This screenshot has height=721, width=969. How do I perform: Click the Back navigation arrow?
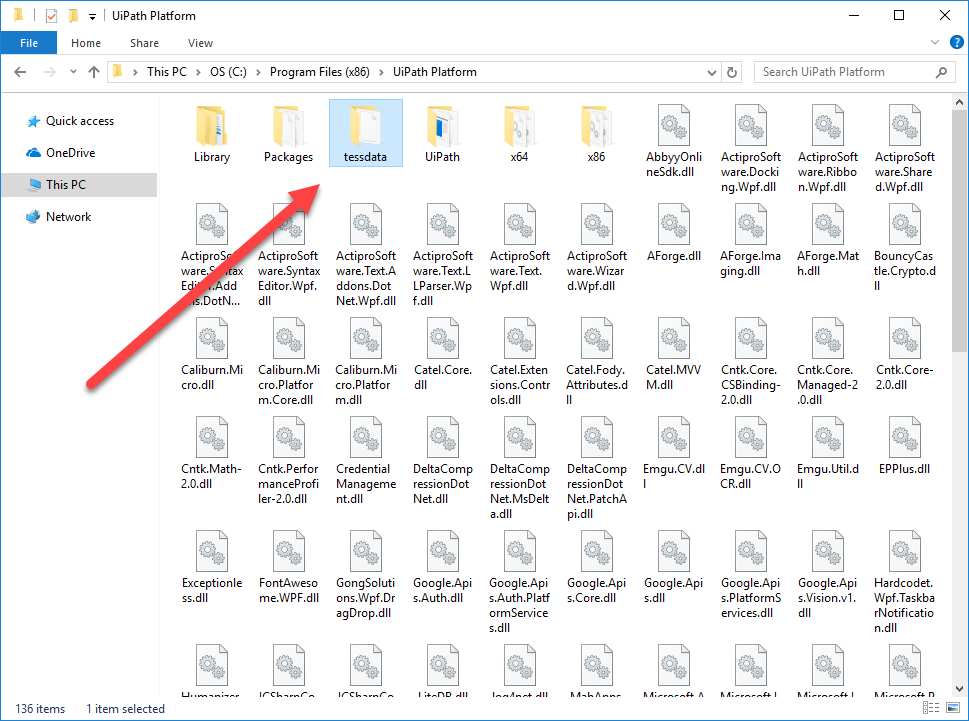click(20, 71)
